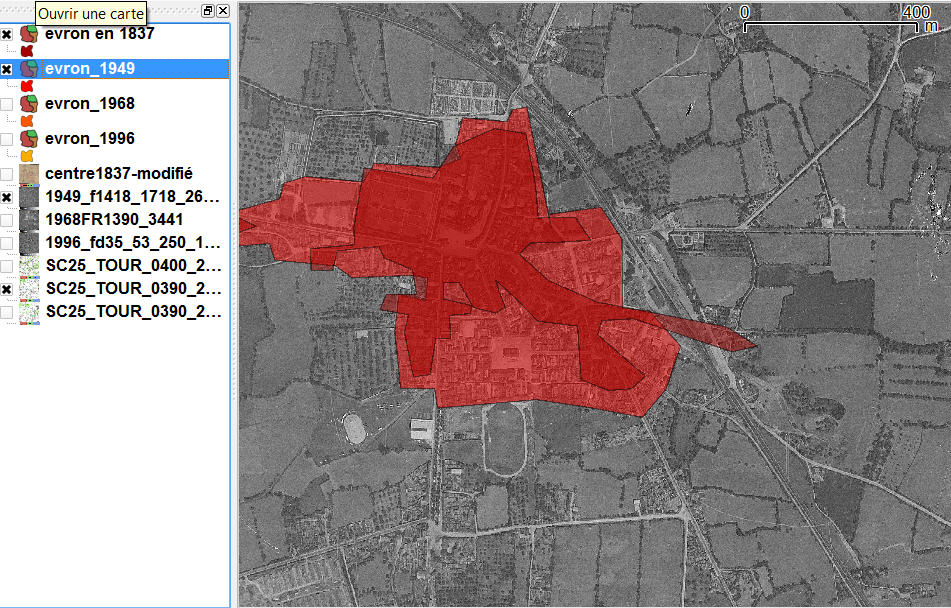Image resolution: width=951 pixels, height=608 pixels.
Task: Select the evron_1968 layer name
Action: pos(90,103)
